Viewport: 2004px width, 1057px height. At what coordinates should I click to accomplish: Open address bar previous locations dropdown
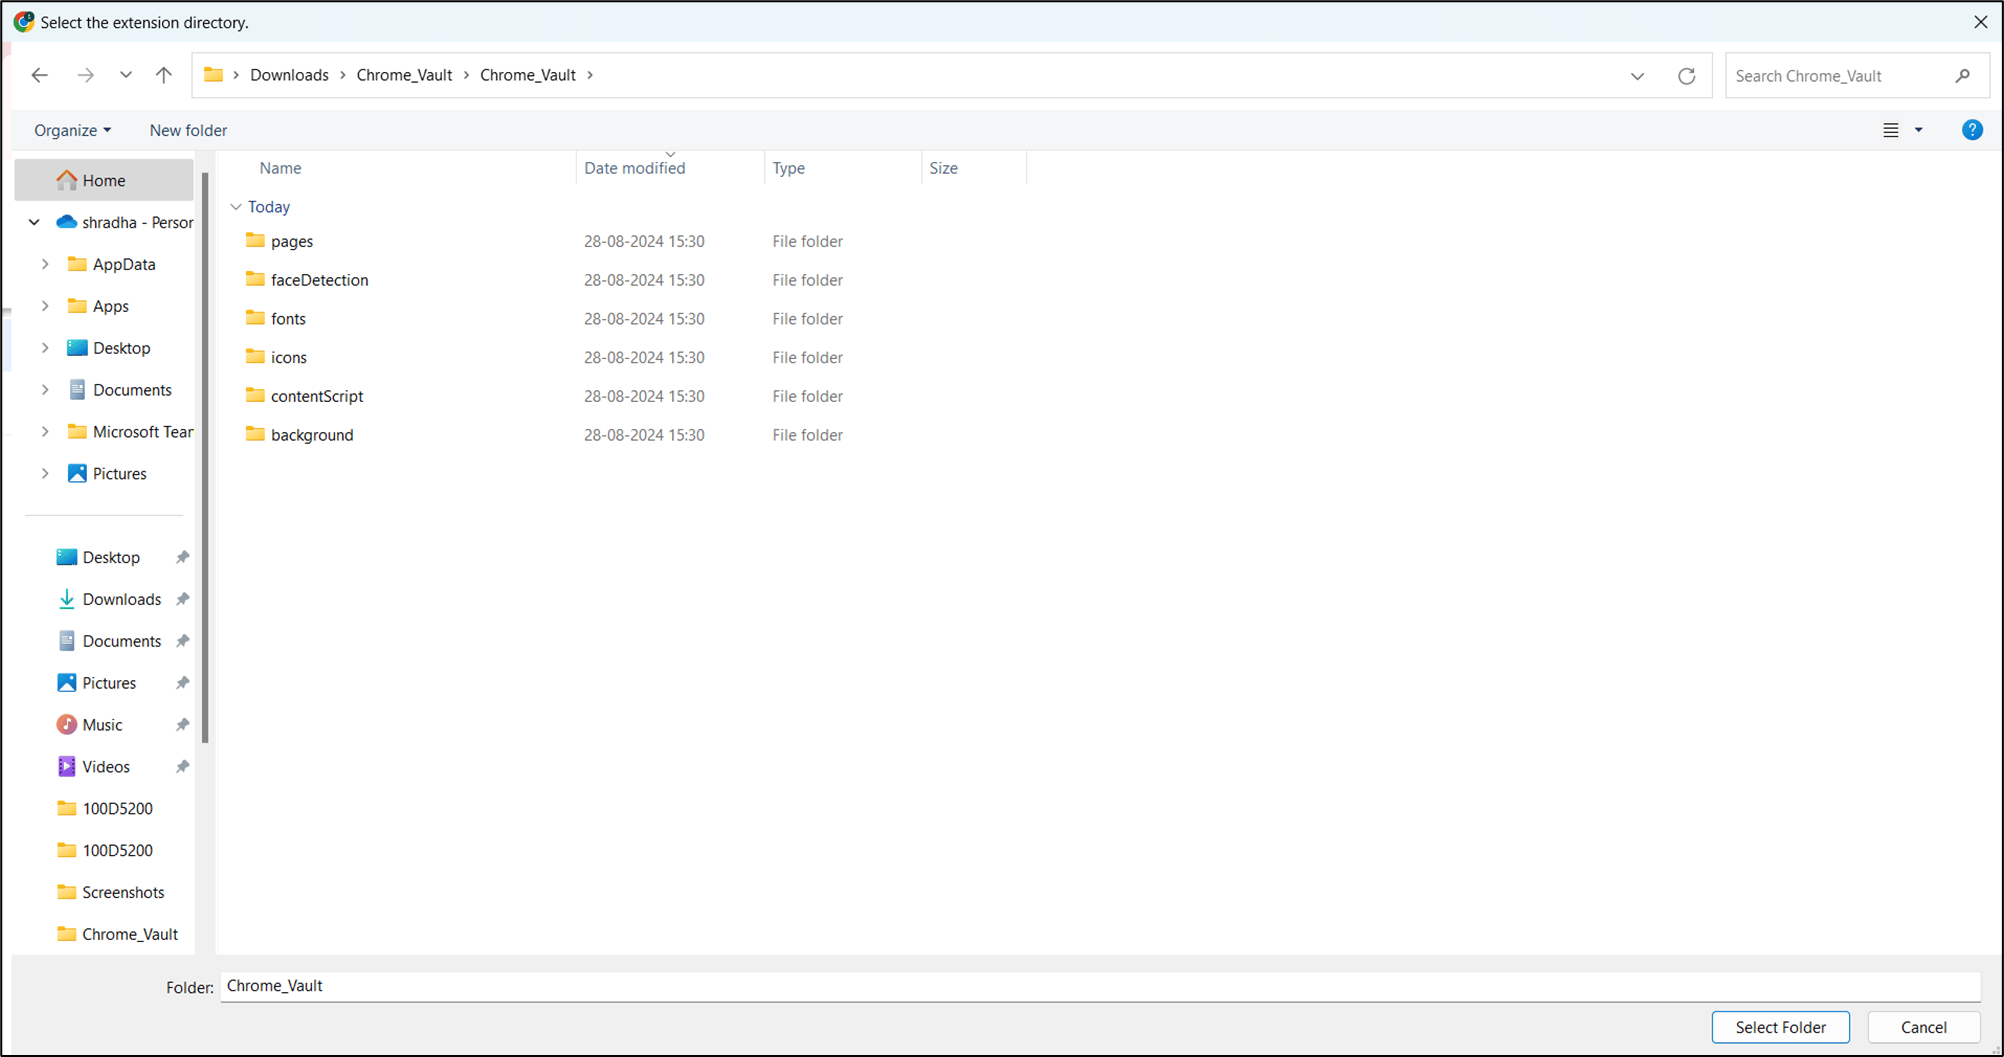click(1637, 76)
